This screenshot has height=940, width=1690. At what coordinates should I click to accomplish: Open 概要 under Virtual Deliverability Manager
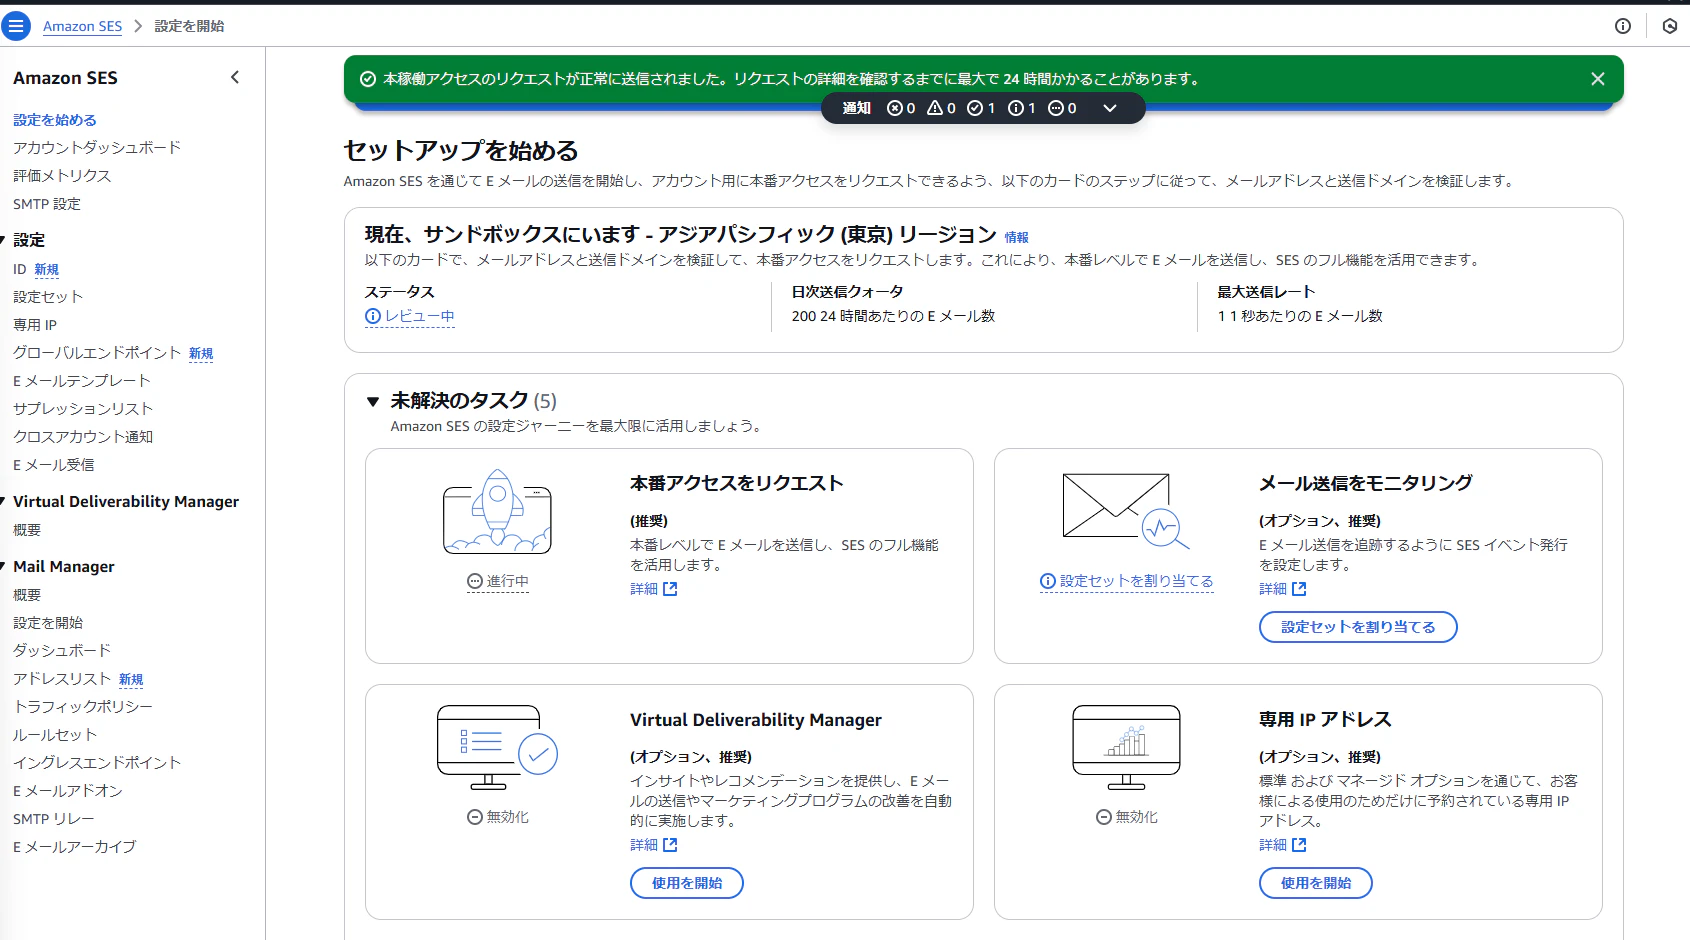(27, 530)
